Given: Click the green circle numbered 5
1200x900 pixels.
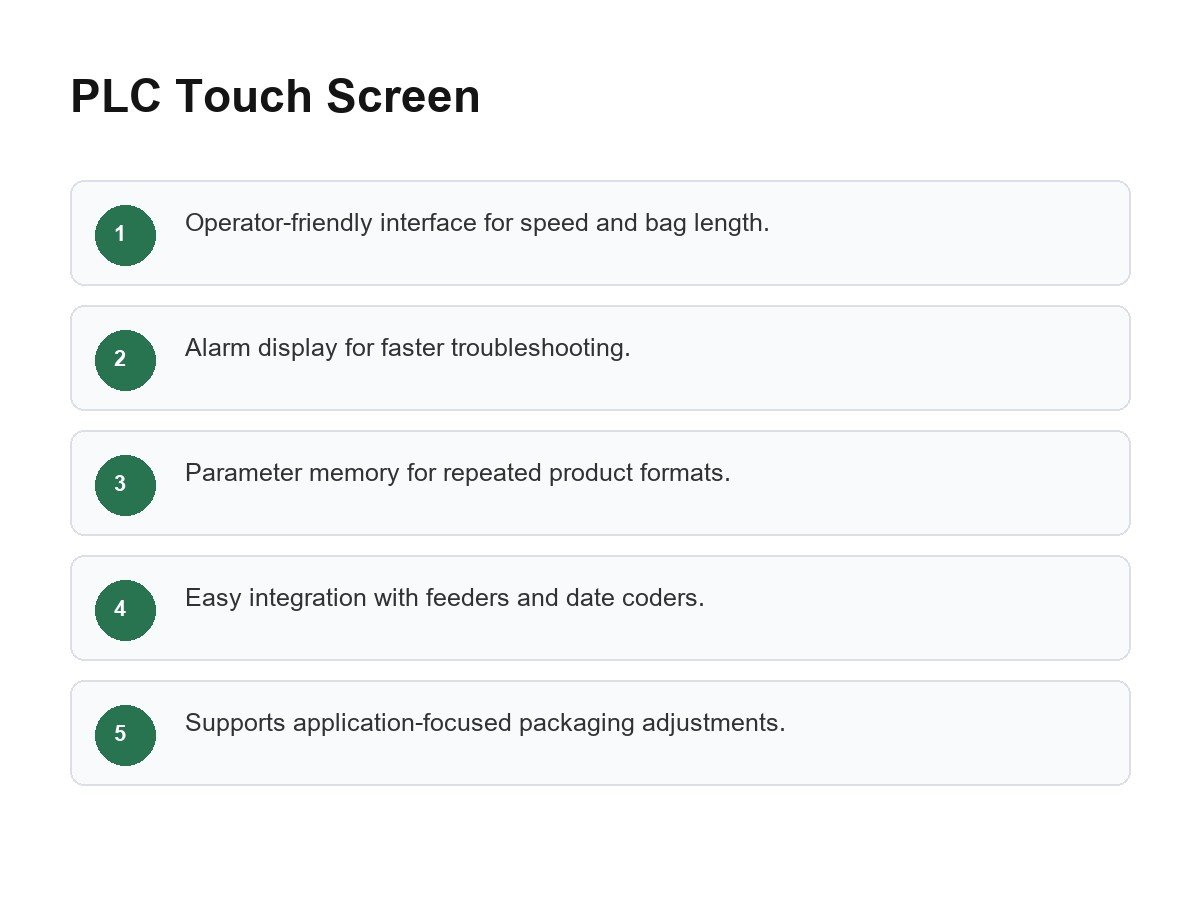Looking at the screenshot, I should coord(125,735).
